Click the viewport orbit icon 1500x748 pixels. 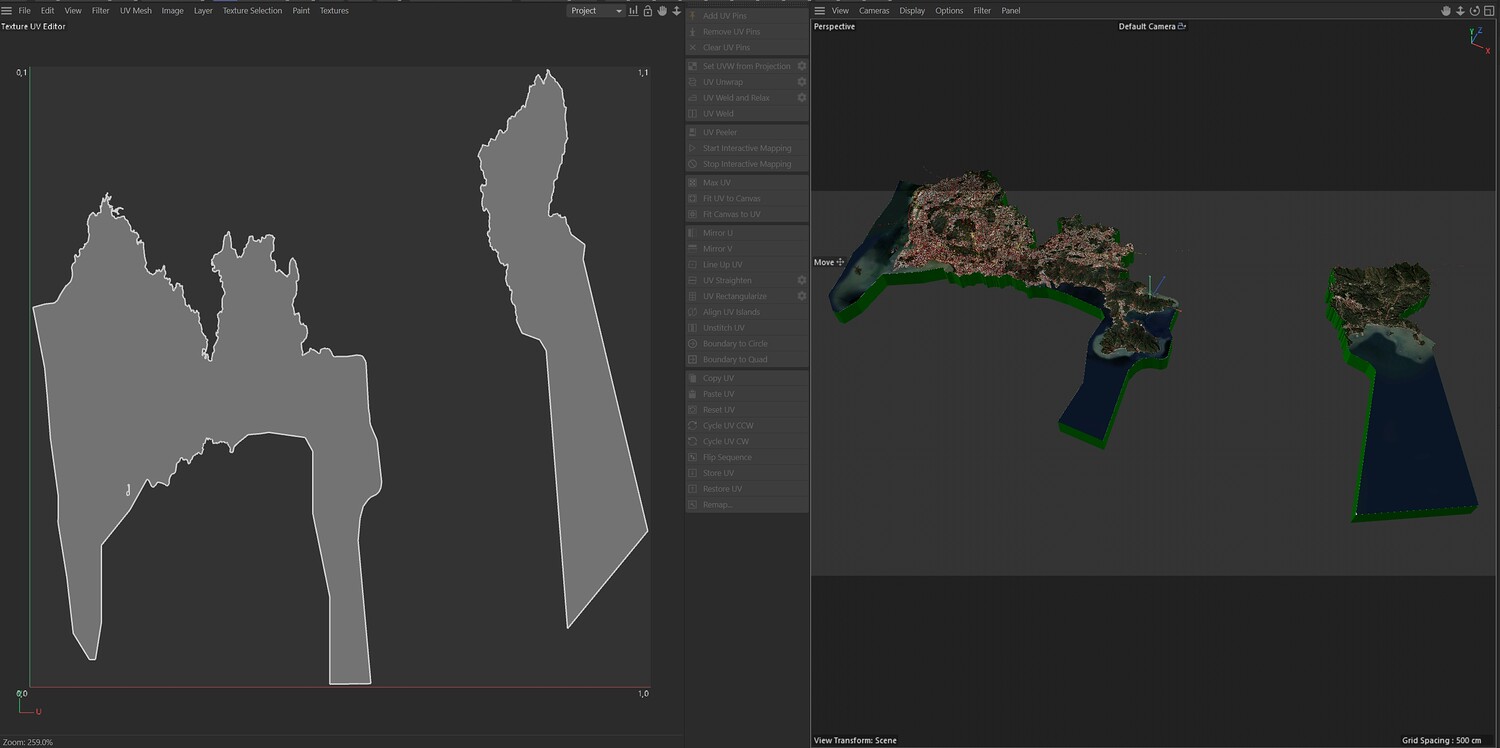(1474, 11)
